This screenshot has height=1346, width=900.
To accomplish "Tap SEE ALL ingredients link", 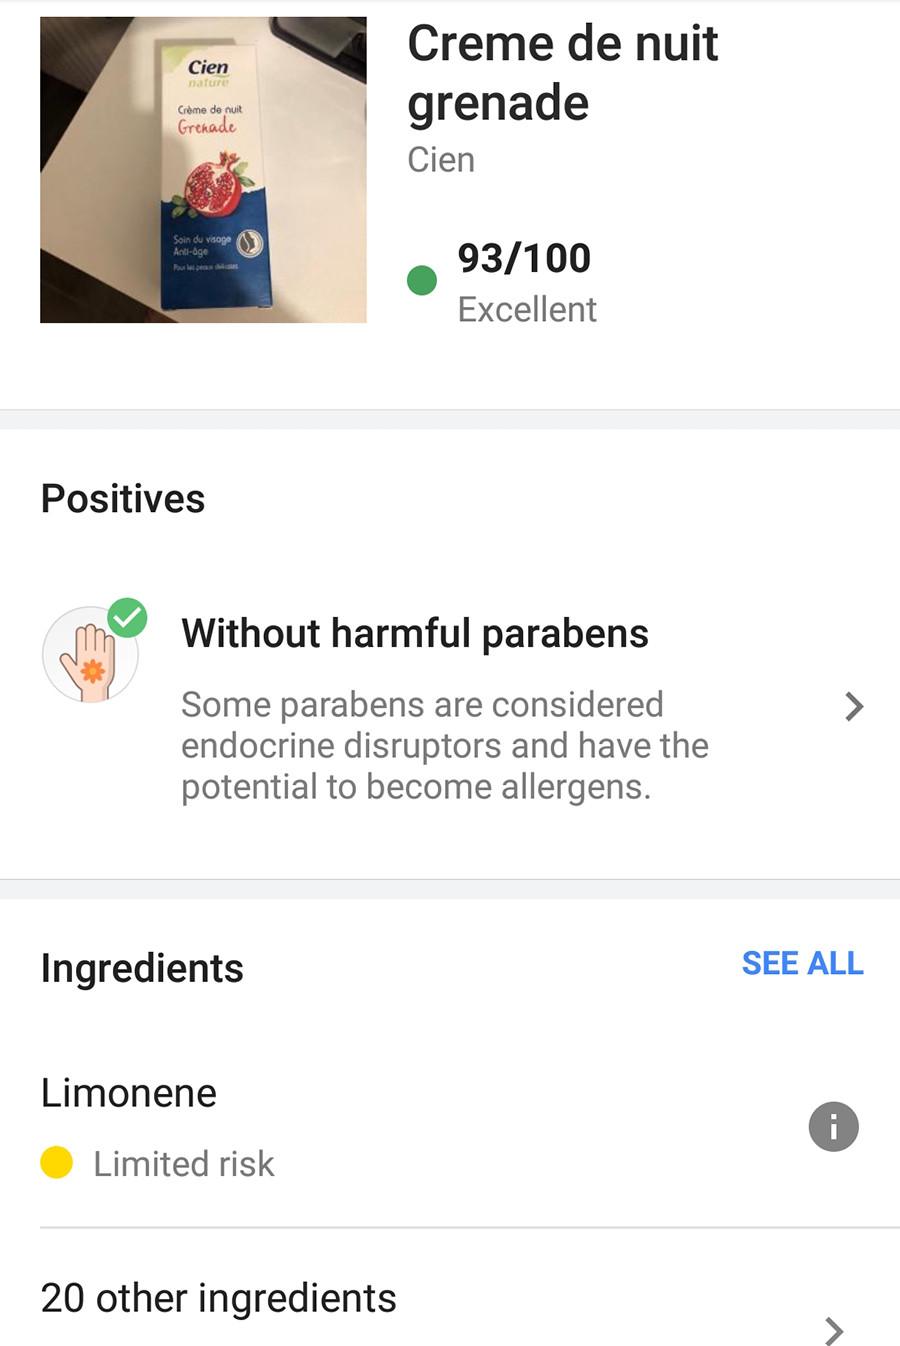I will (x=802, y=963).
